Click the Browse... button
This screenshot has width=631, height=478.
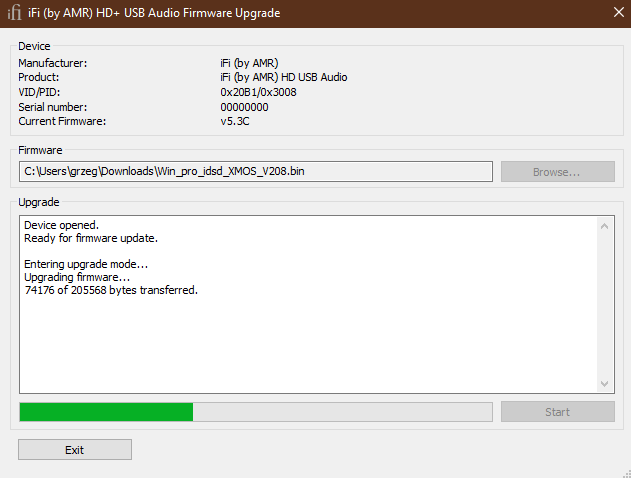pos(557,172)
